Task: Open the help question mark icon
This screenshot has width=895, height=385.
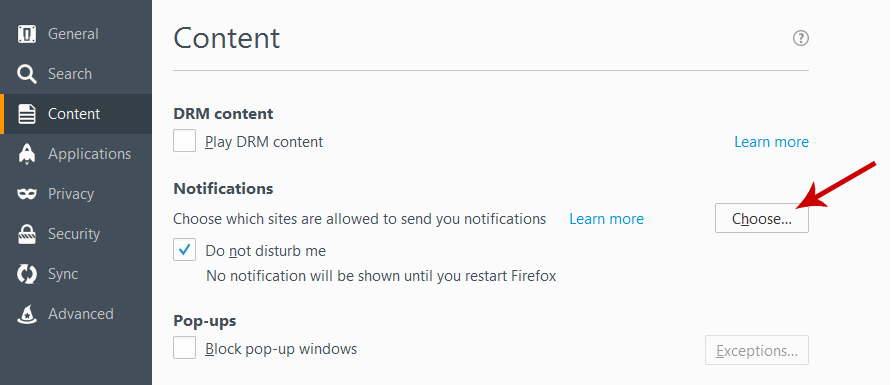Action: 801,38
